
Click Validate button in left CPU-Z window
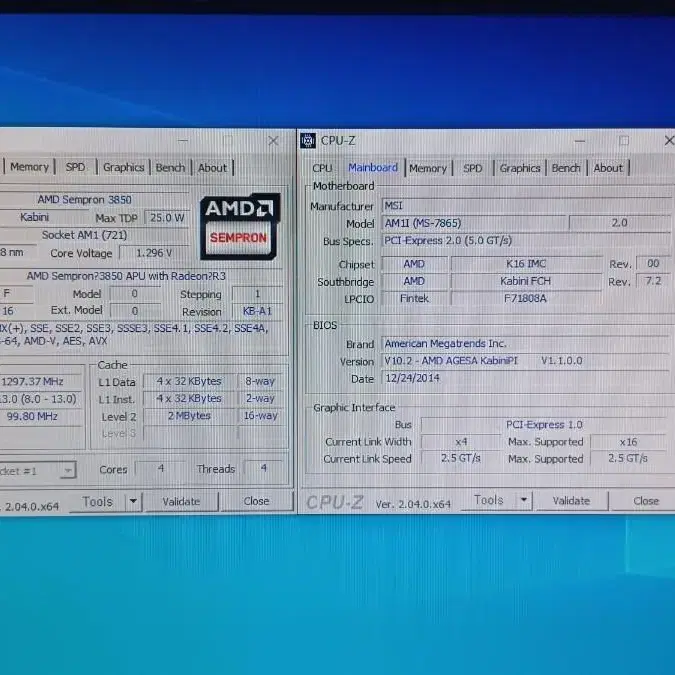(x=181, y=502)
